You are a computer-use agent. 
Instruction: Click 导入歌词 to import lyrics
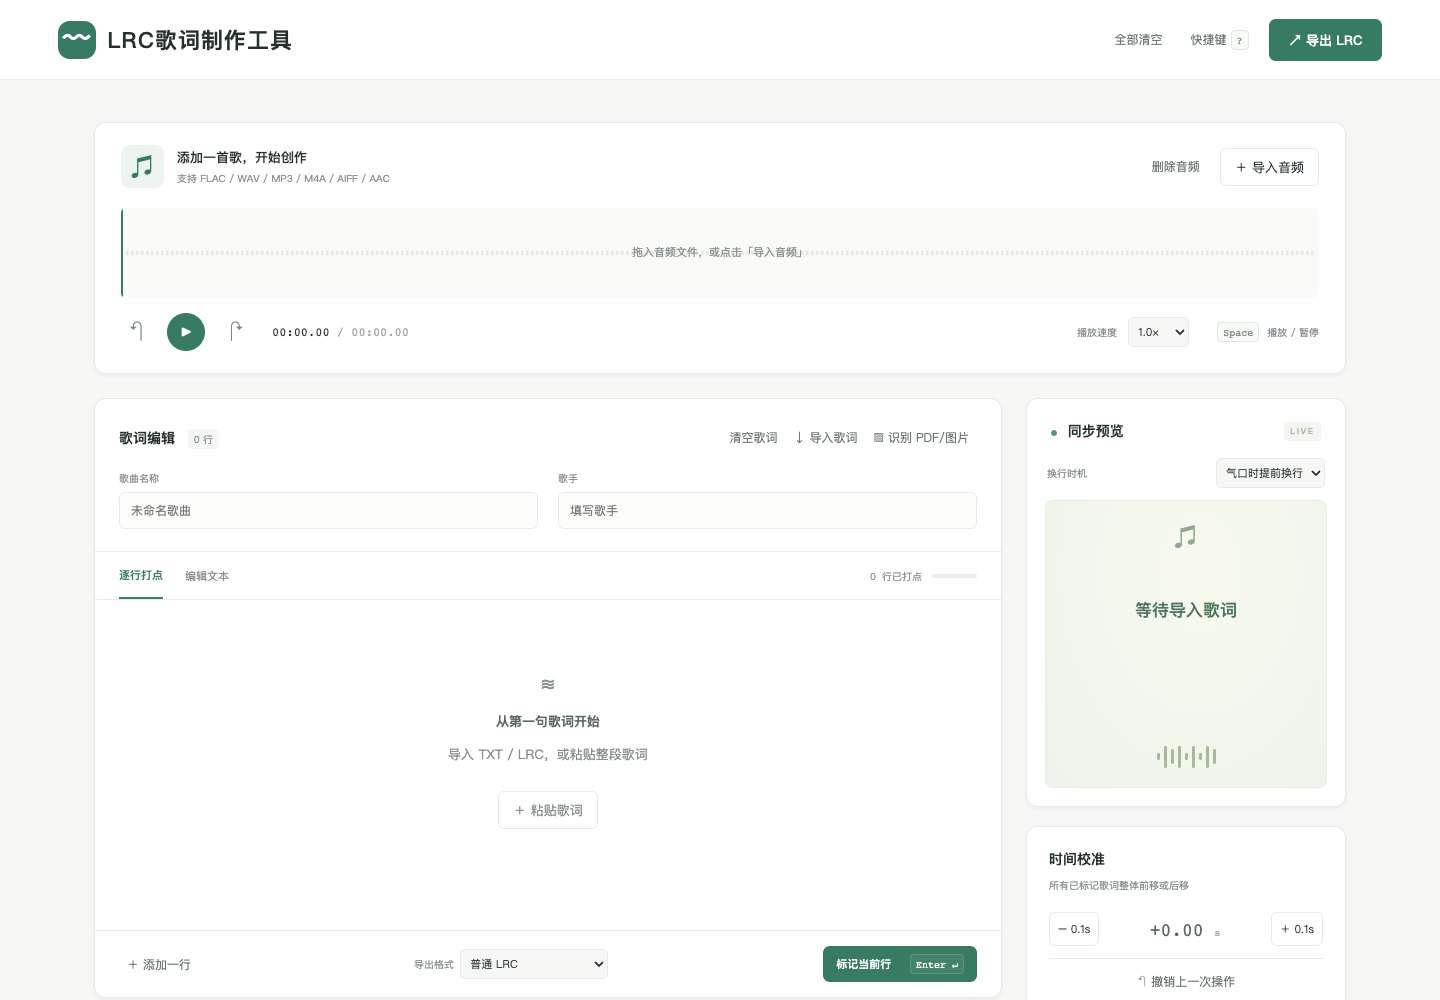826,438
